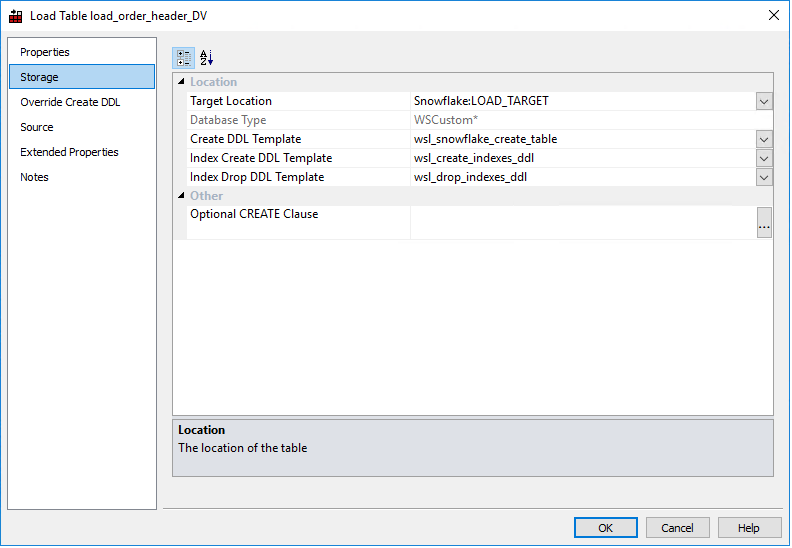Open the Create DDL Template dropdown
Image resolution: width=792 pixels, height=548 pixels.
[x=764, y=139]
